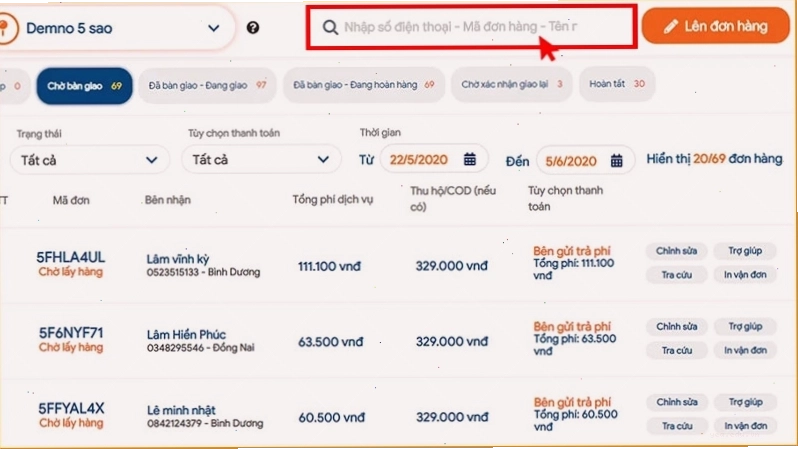Click the Bên nhận column header
Screen dimensions: 798x451
pos(168,200)
